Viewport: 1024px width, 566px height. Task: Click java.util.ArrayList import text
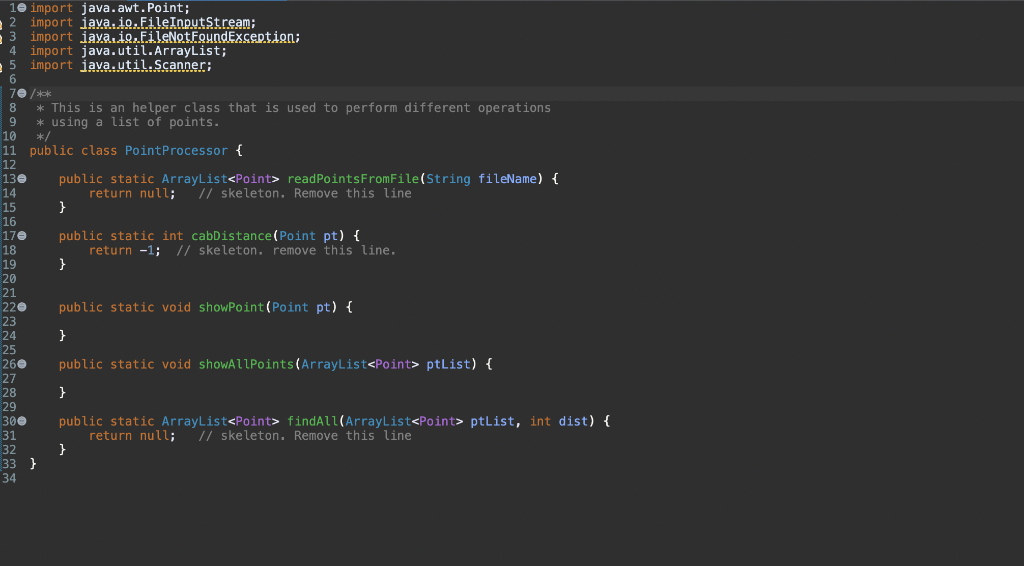pos(150,51)
